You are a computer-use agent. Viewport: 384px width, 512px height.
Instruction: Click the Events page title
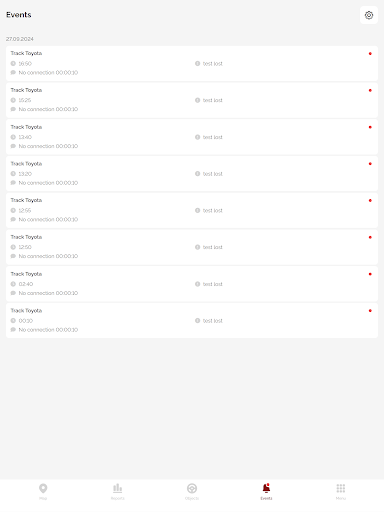(19, 15)
